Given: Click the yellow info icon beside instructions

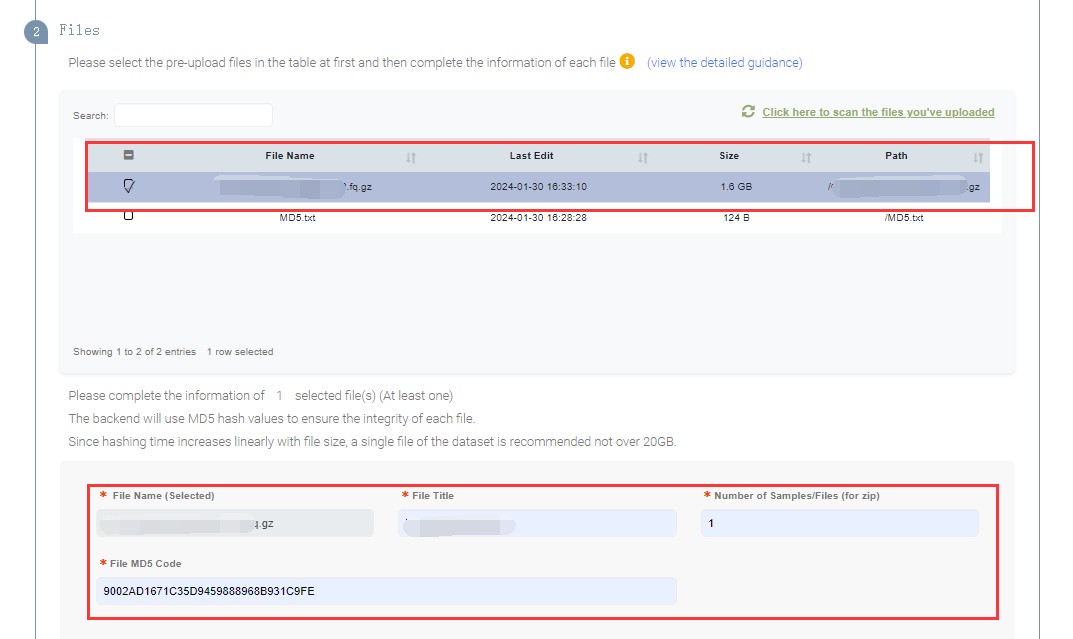Looking at the screenshot, I should [627, 61].
